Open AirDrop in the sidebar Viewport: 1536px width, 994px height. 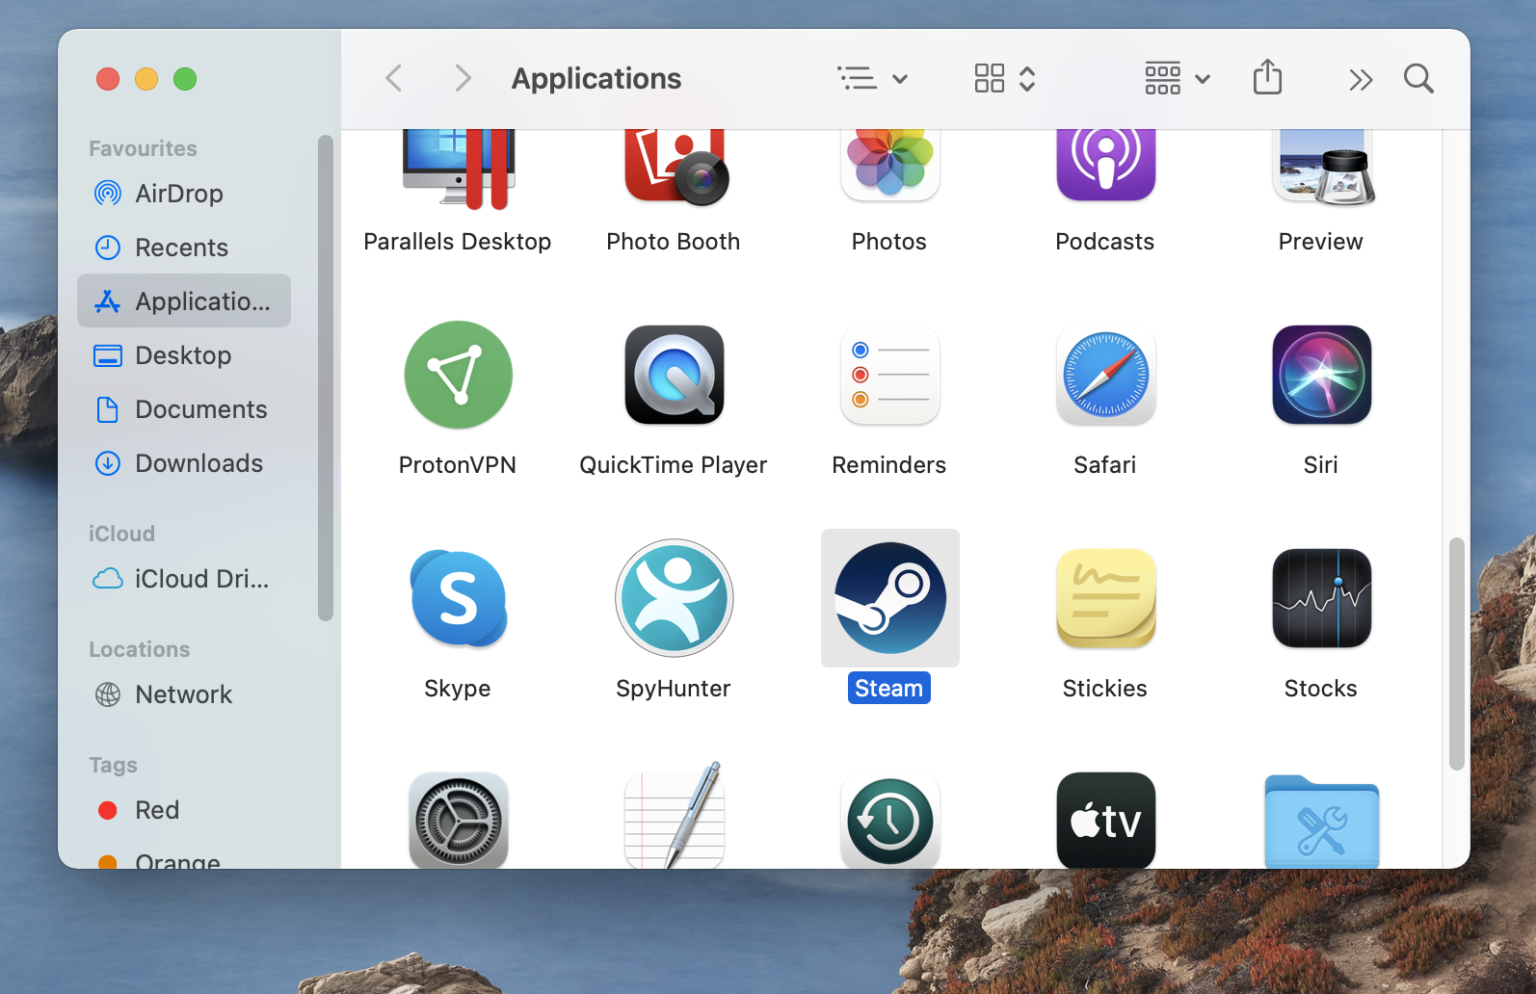(184, 193)
